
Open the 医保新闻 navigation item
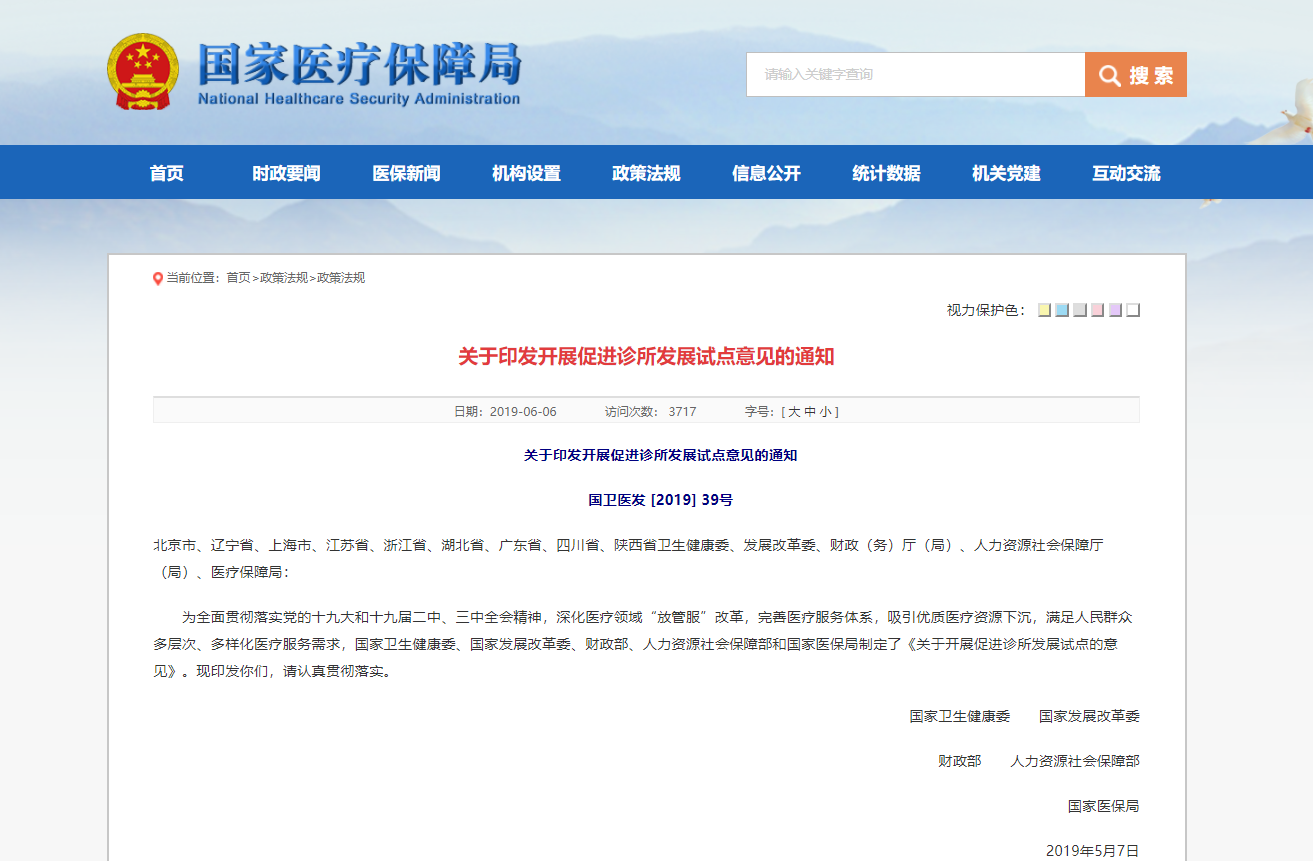click(406, 173)
